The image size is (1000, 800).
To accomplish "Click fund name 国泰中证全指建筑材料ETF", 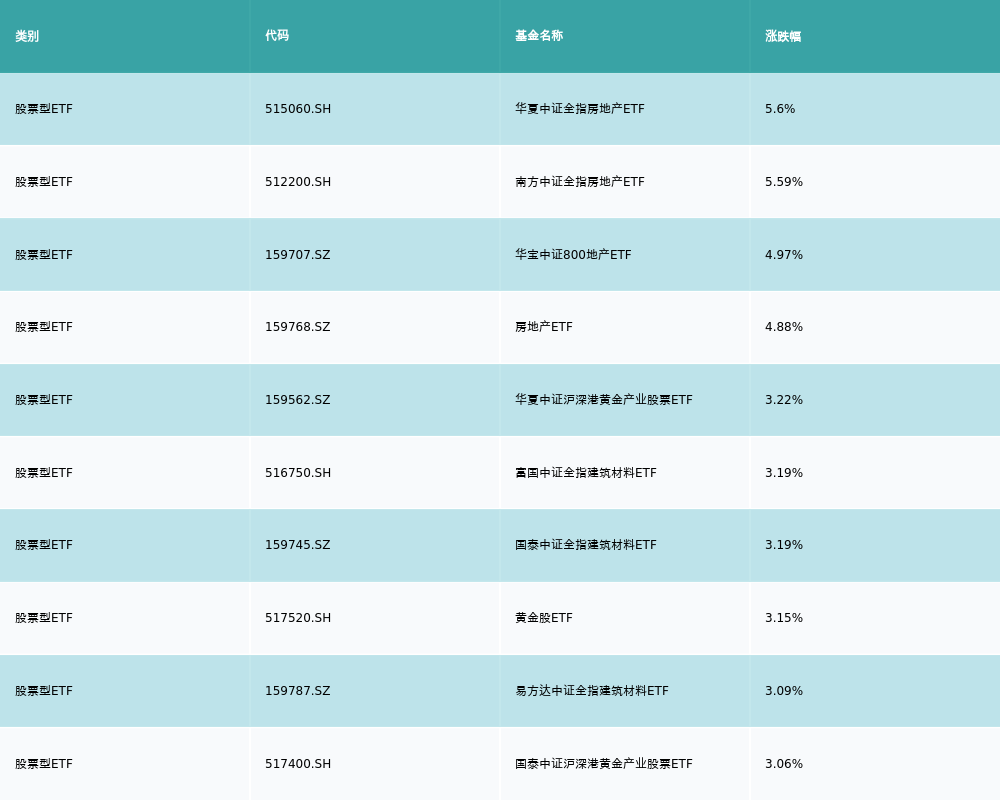I will pyautogui.click(x=585, y=545).
